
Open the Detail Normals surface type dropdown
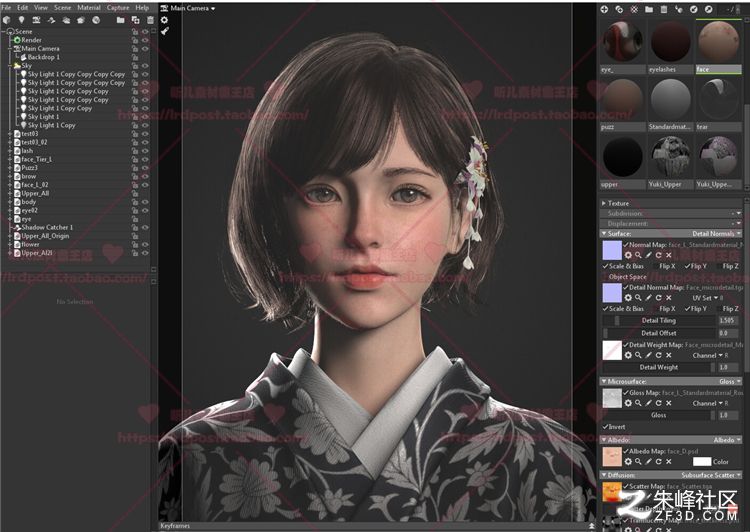(717, 233)
